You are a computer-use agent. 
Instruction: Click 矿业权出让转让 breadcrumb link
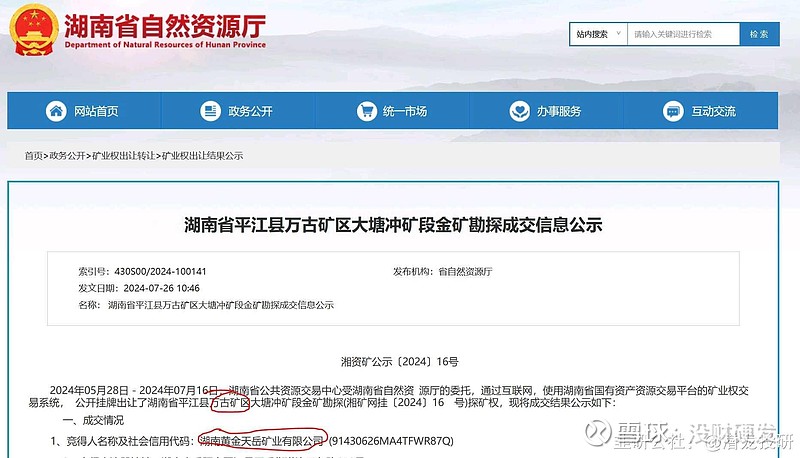(123, 156)
